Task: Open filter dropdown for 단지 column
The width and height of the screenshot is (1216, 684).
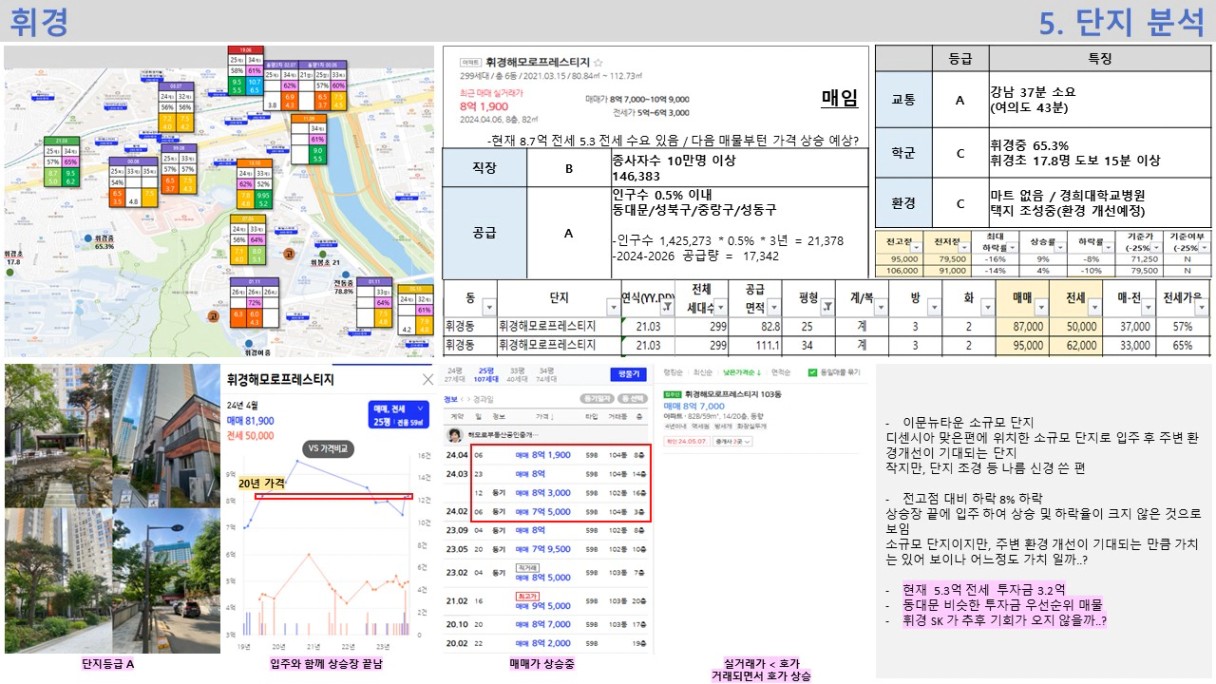Action: (614, 308)
